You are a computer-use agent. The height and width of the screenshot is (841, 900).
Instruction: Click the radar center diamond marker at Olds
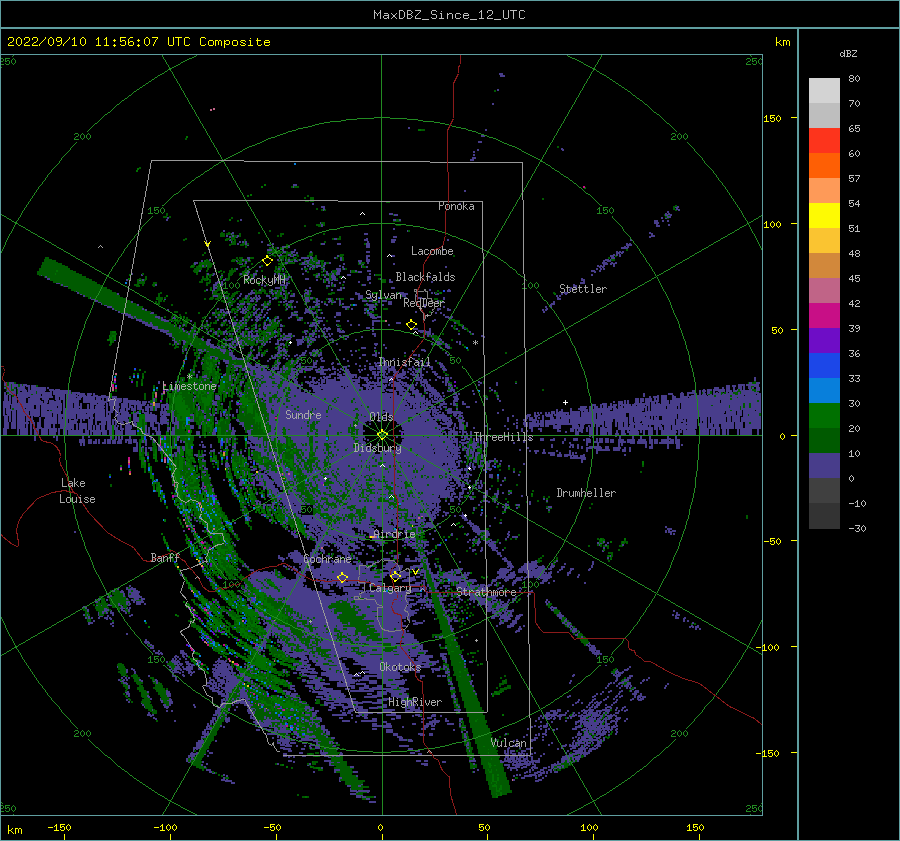pos(382,435)
